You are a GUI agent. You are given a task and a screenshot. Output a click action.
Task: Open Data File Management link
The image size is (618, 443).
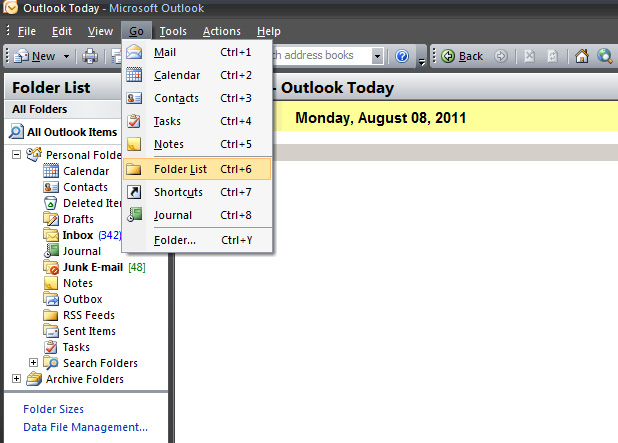[86, 427]
